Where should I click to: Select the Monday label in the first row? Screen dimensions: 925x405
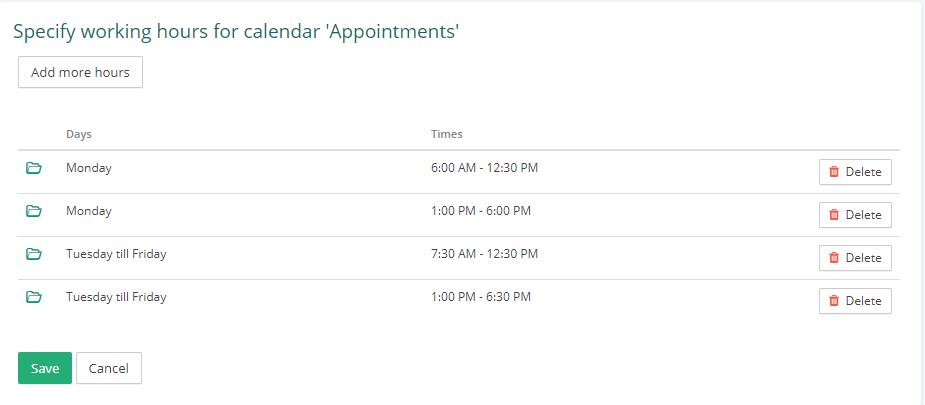click(x=88, y=168)
